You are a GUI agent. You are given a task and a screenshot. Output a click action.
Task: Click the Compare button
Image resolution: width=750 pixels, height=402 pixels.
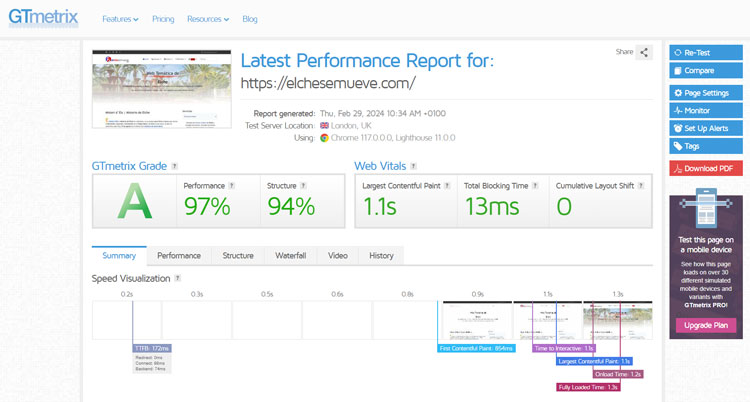point(706,70)
